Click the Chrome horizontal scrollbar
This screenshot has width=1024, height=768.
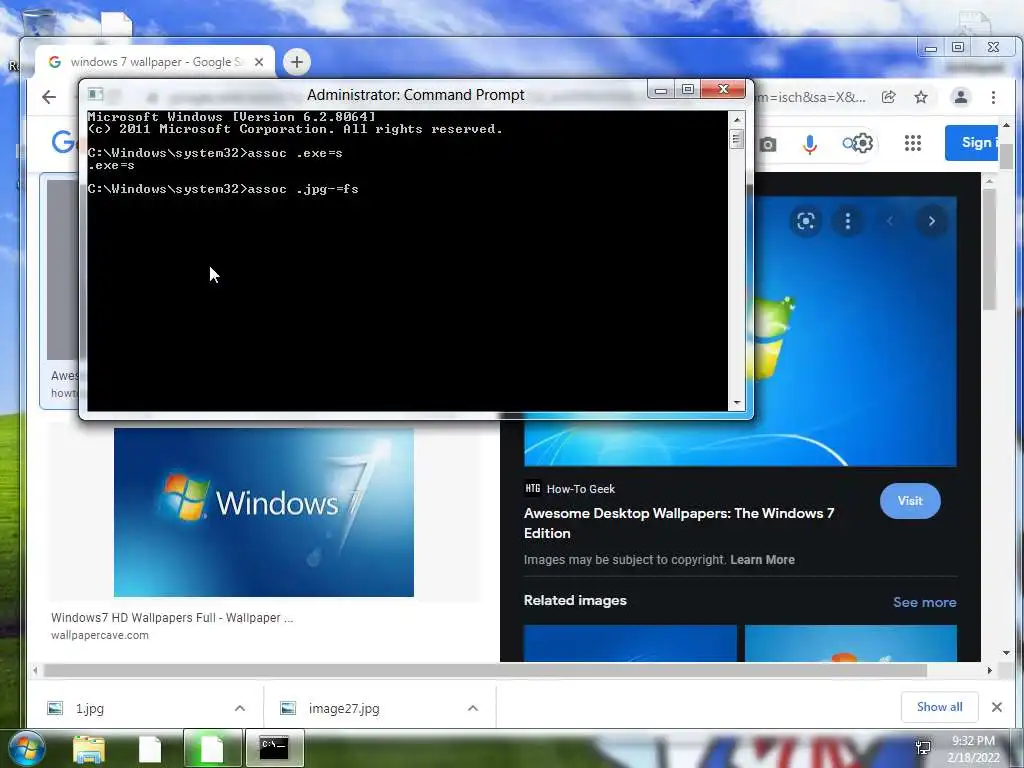pos(485,671)
